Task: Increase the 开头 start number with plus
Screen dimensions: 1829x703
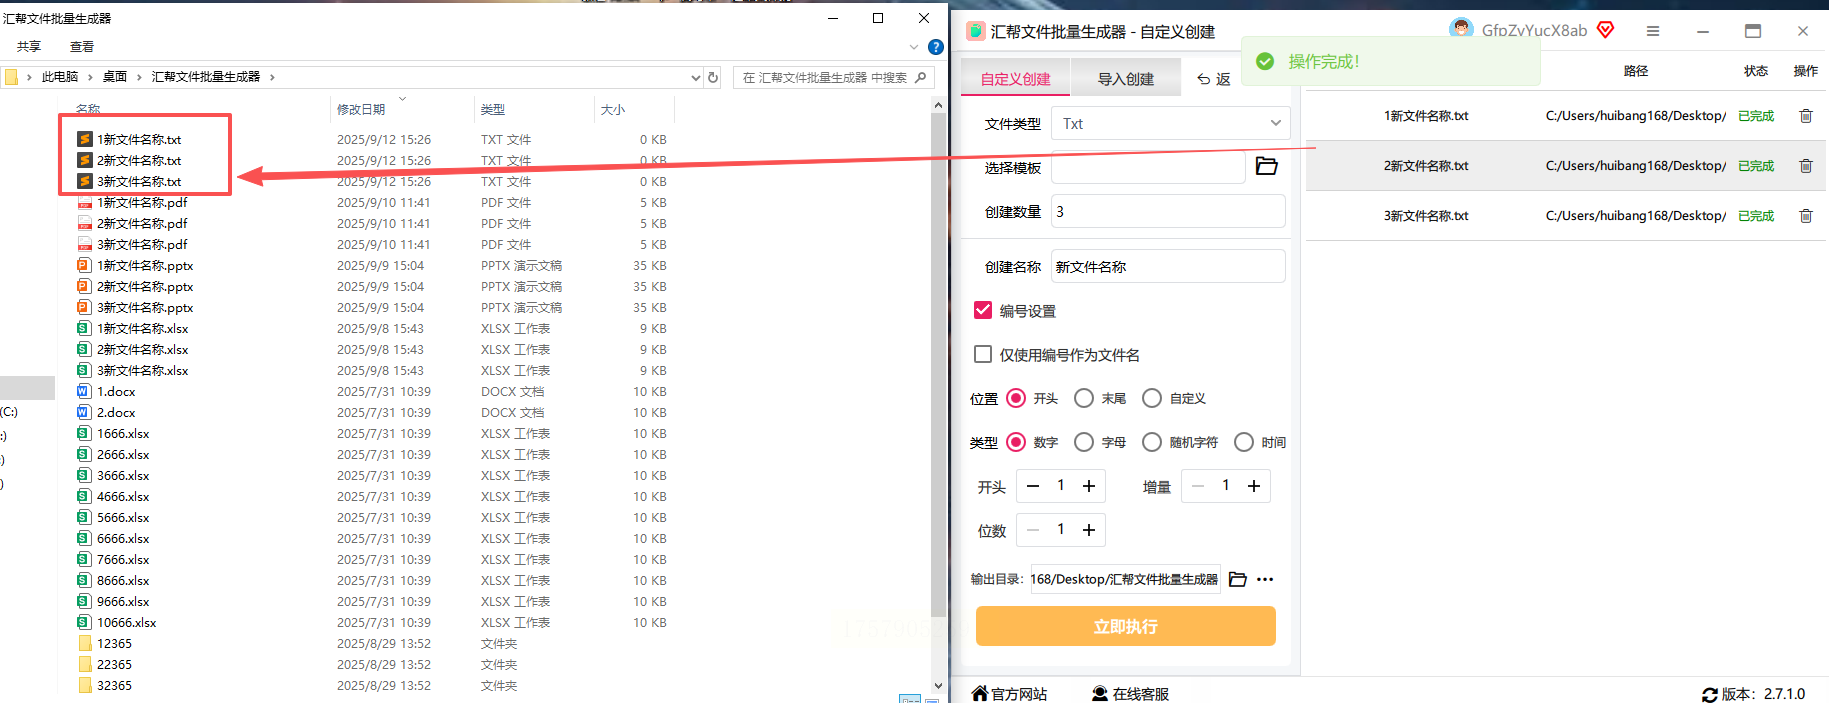Action: (1089, 486)
